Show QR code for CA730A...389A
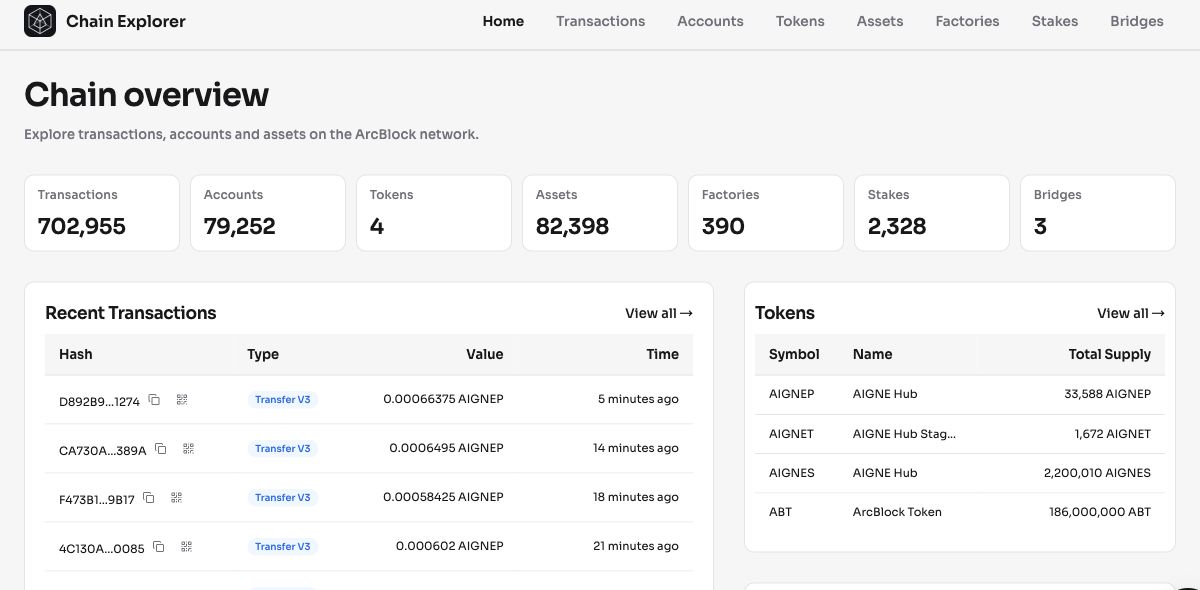The image size is (1200, 590). [188, 448]
